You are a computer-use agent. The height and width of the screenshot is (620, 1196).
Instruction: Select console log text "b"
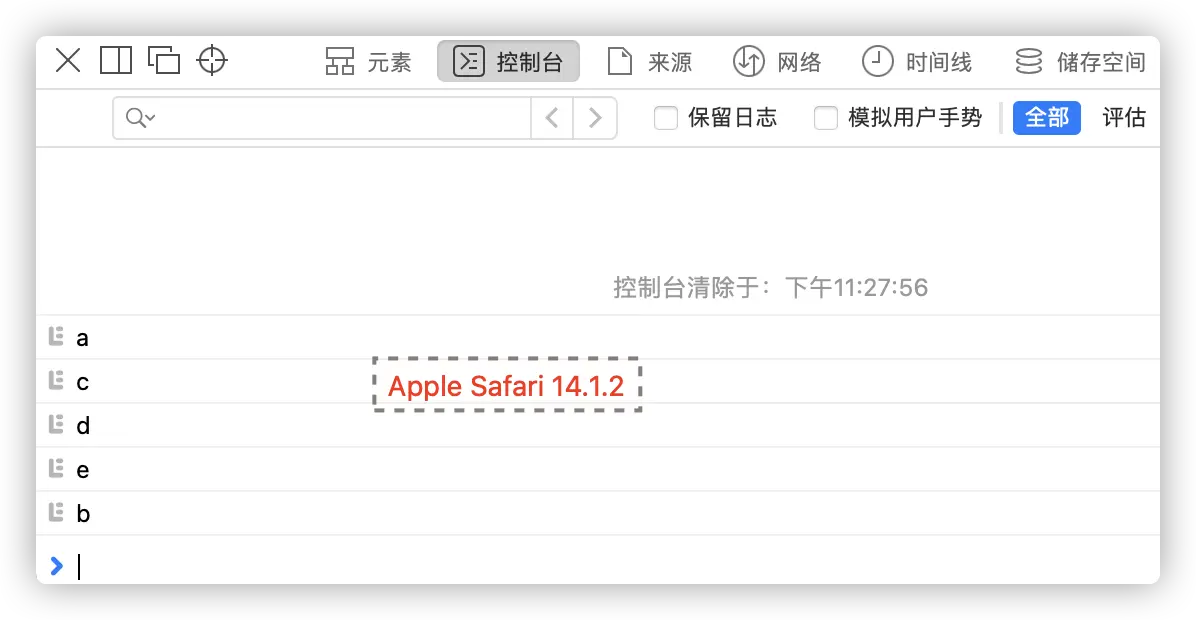(x=83, y=513)
